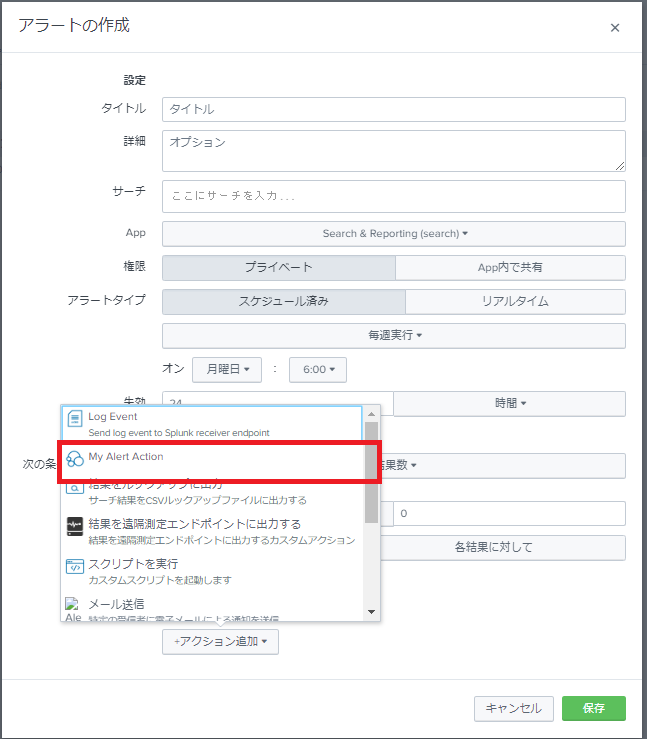Open the Search & Reporting app dropdown

[x=394, y=234]
